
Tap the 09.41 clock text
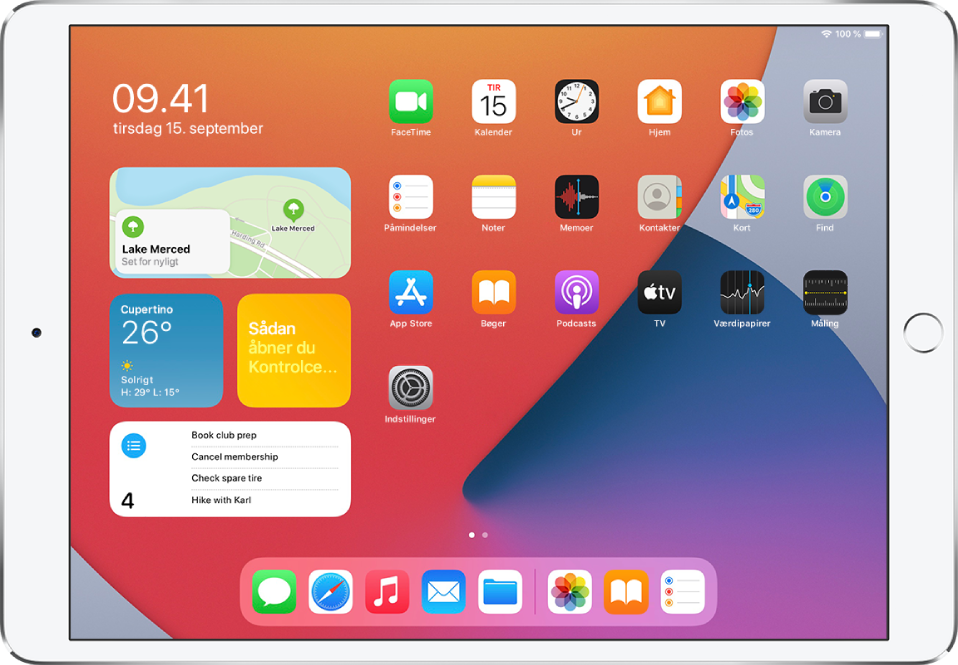click(161, 98)
